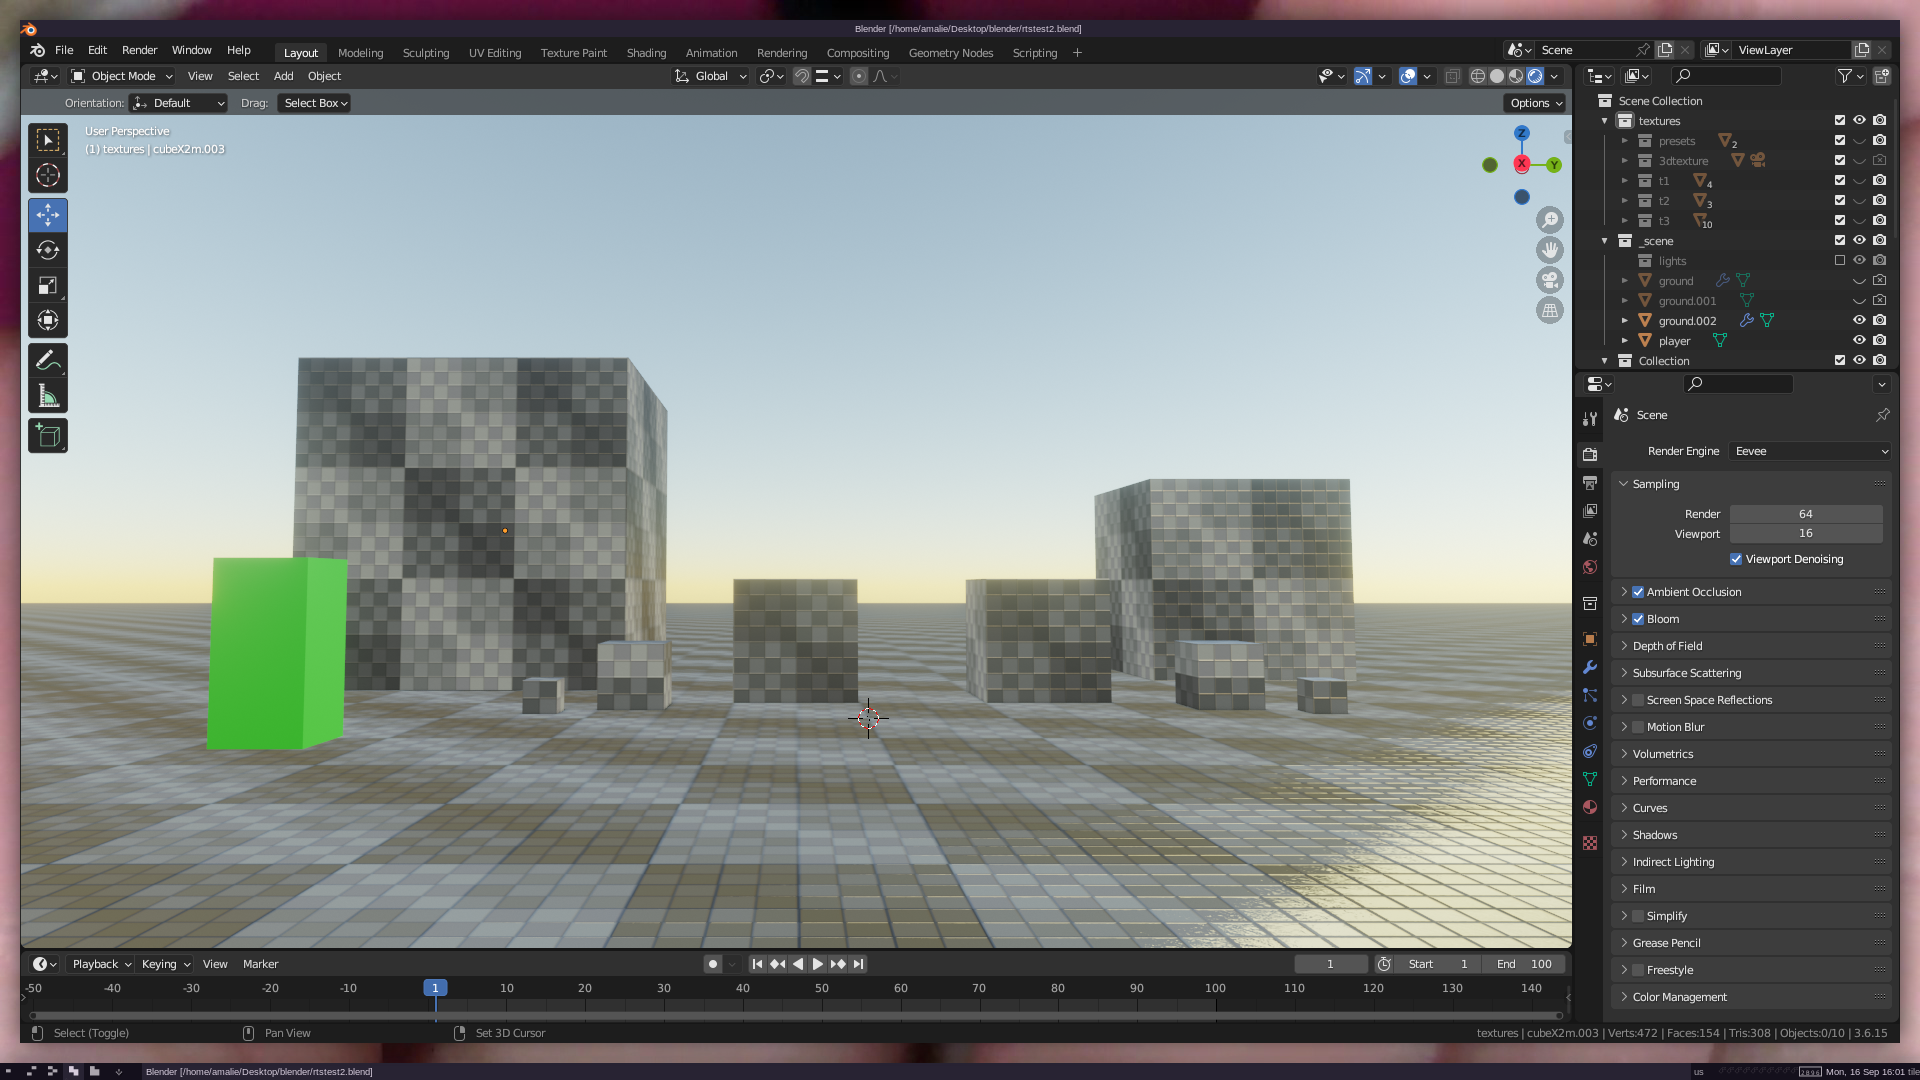Select the Scale tool
The image size is (1920, 1080).
(x=48, y=286)
